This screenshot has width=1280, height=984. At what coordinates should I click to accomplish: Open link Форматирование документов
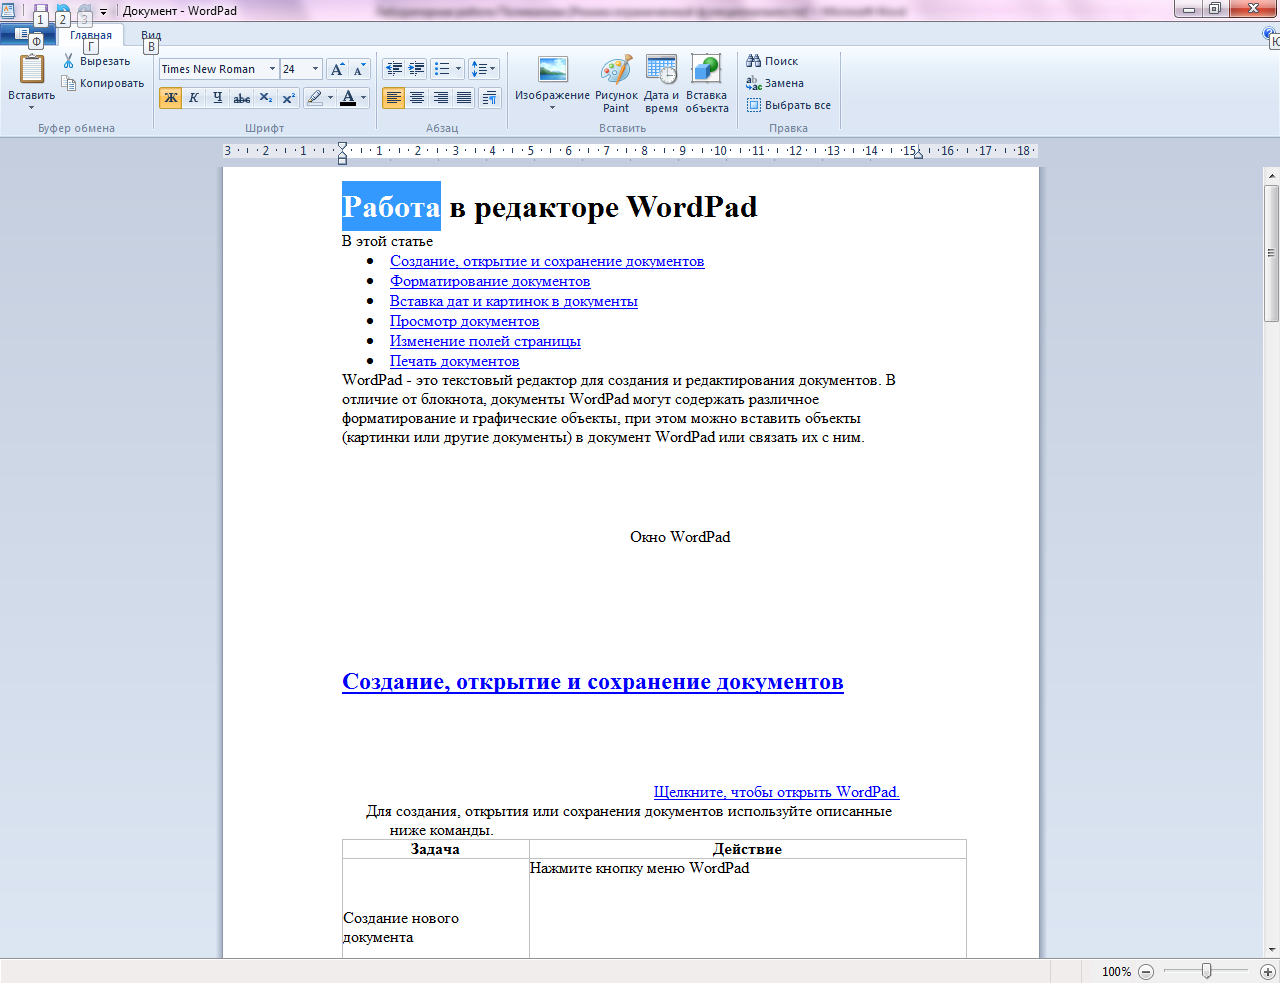490,281
